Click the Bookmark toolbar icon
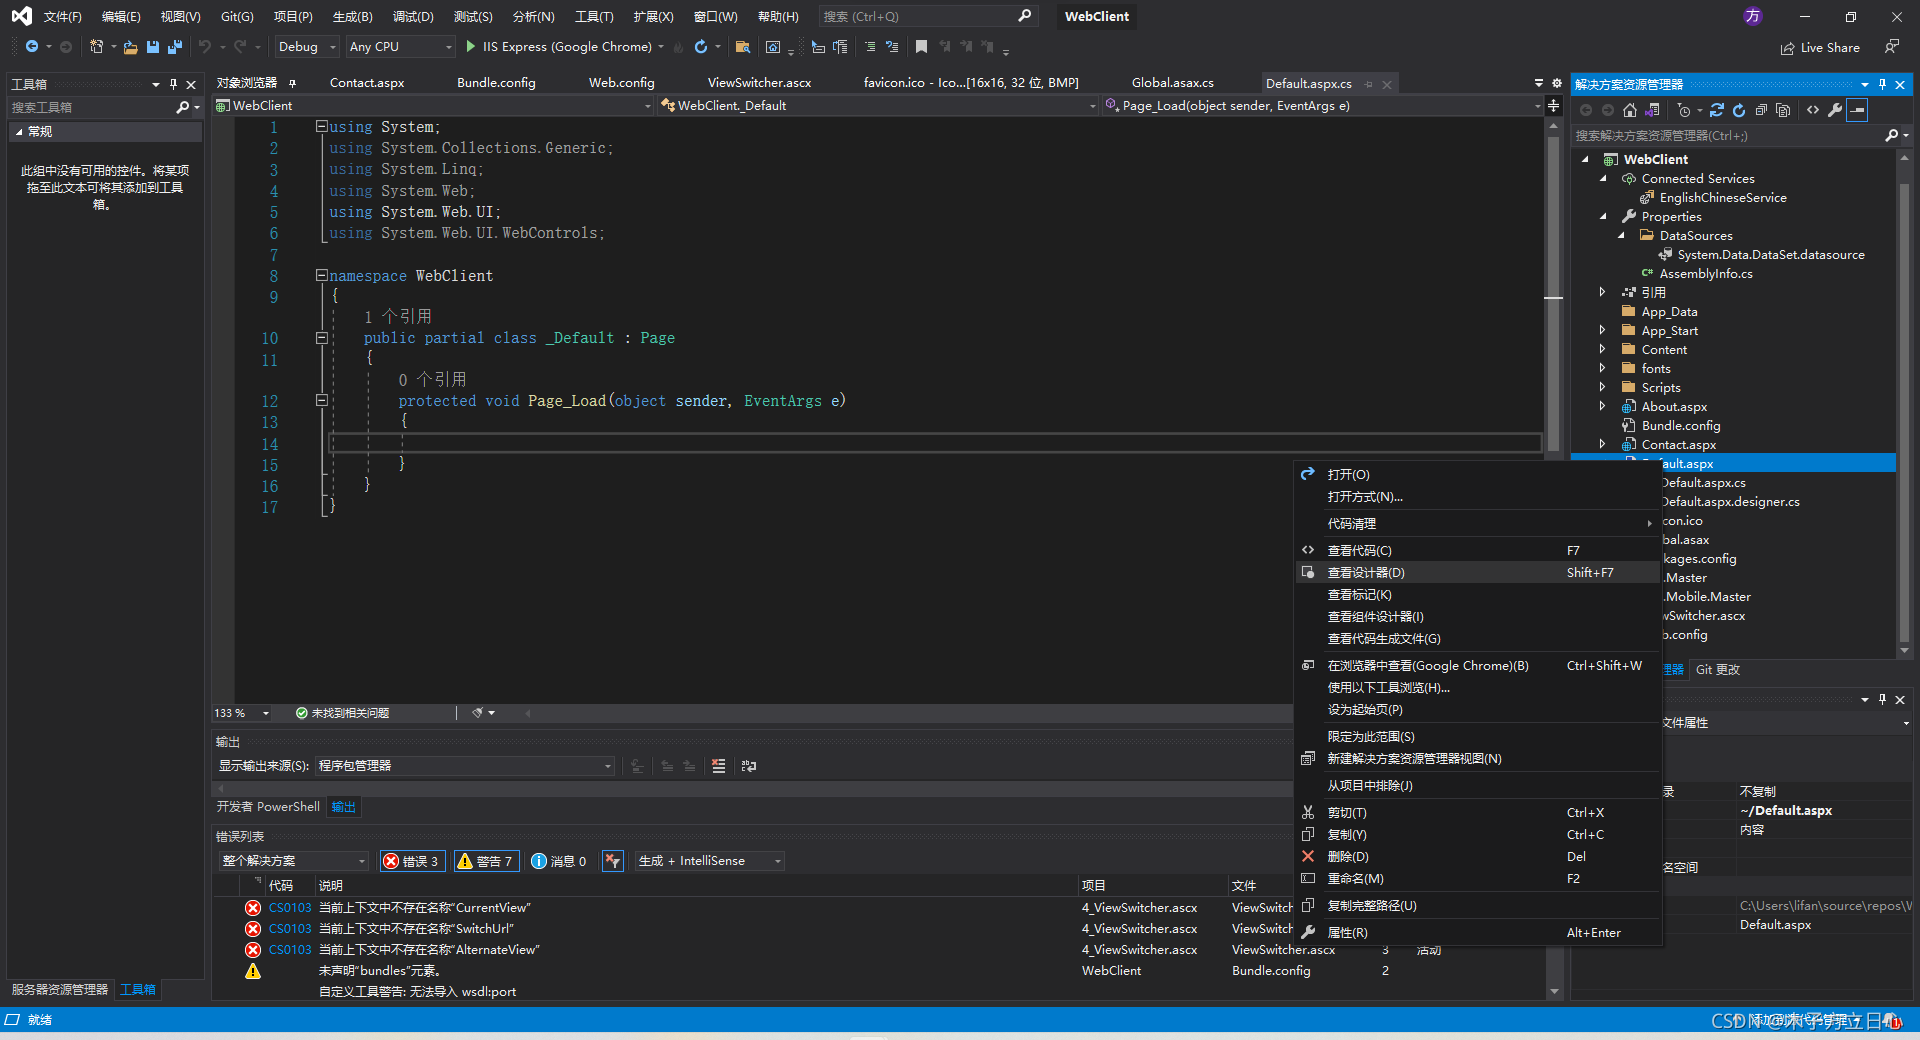 [x=921, y=47]
